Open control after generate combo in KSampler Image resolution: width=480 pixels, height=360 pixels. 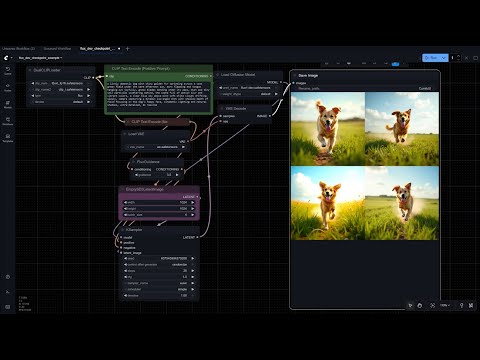tap(158, 265)
